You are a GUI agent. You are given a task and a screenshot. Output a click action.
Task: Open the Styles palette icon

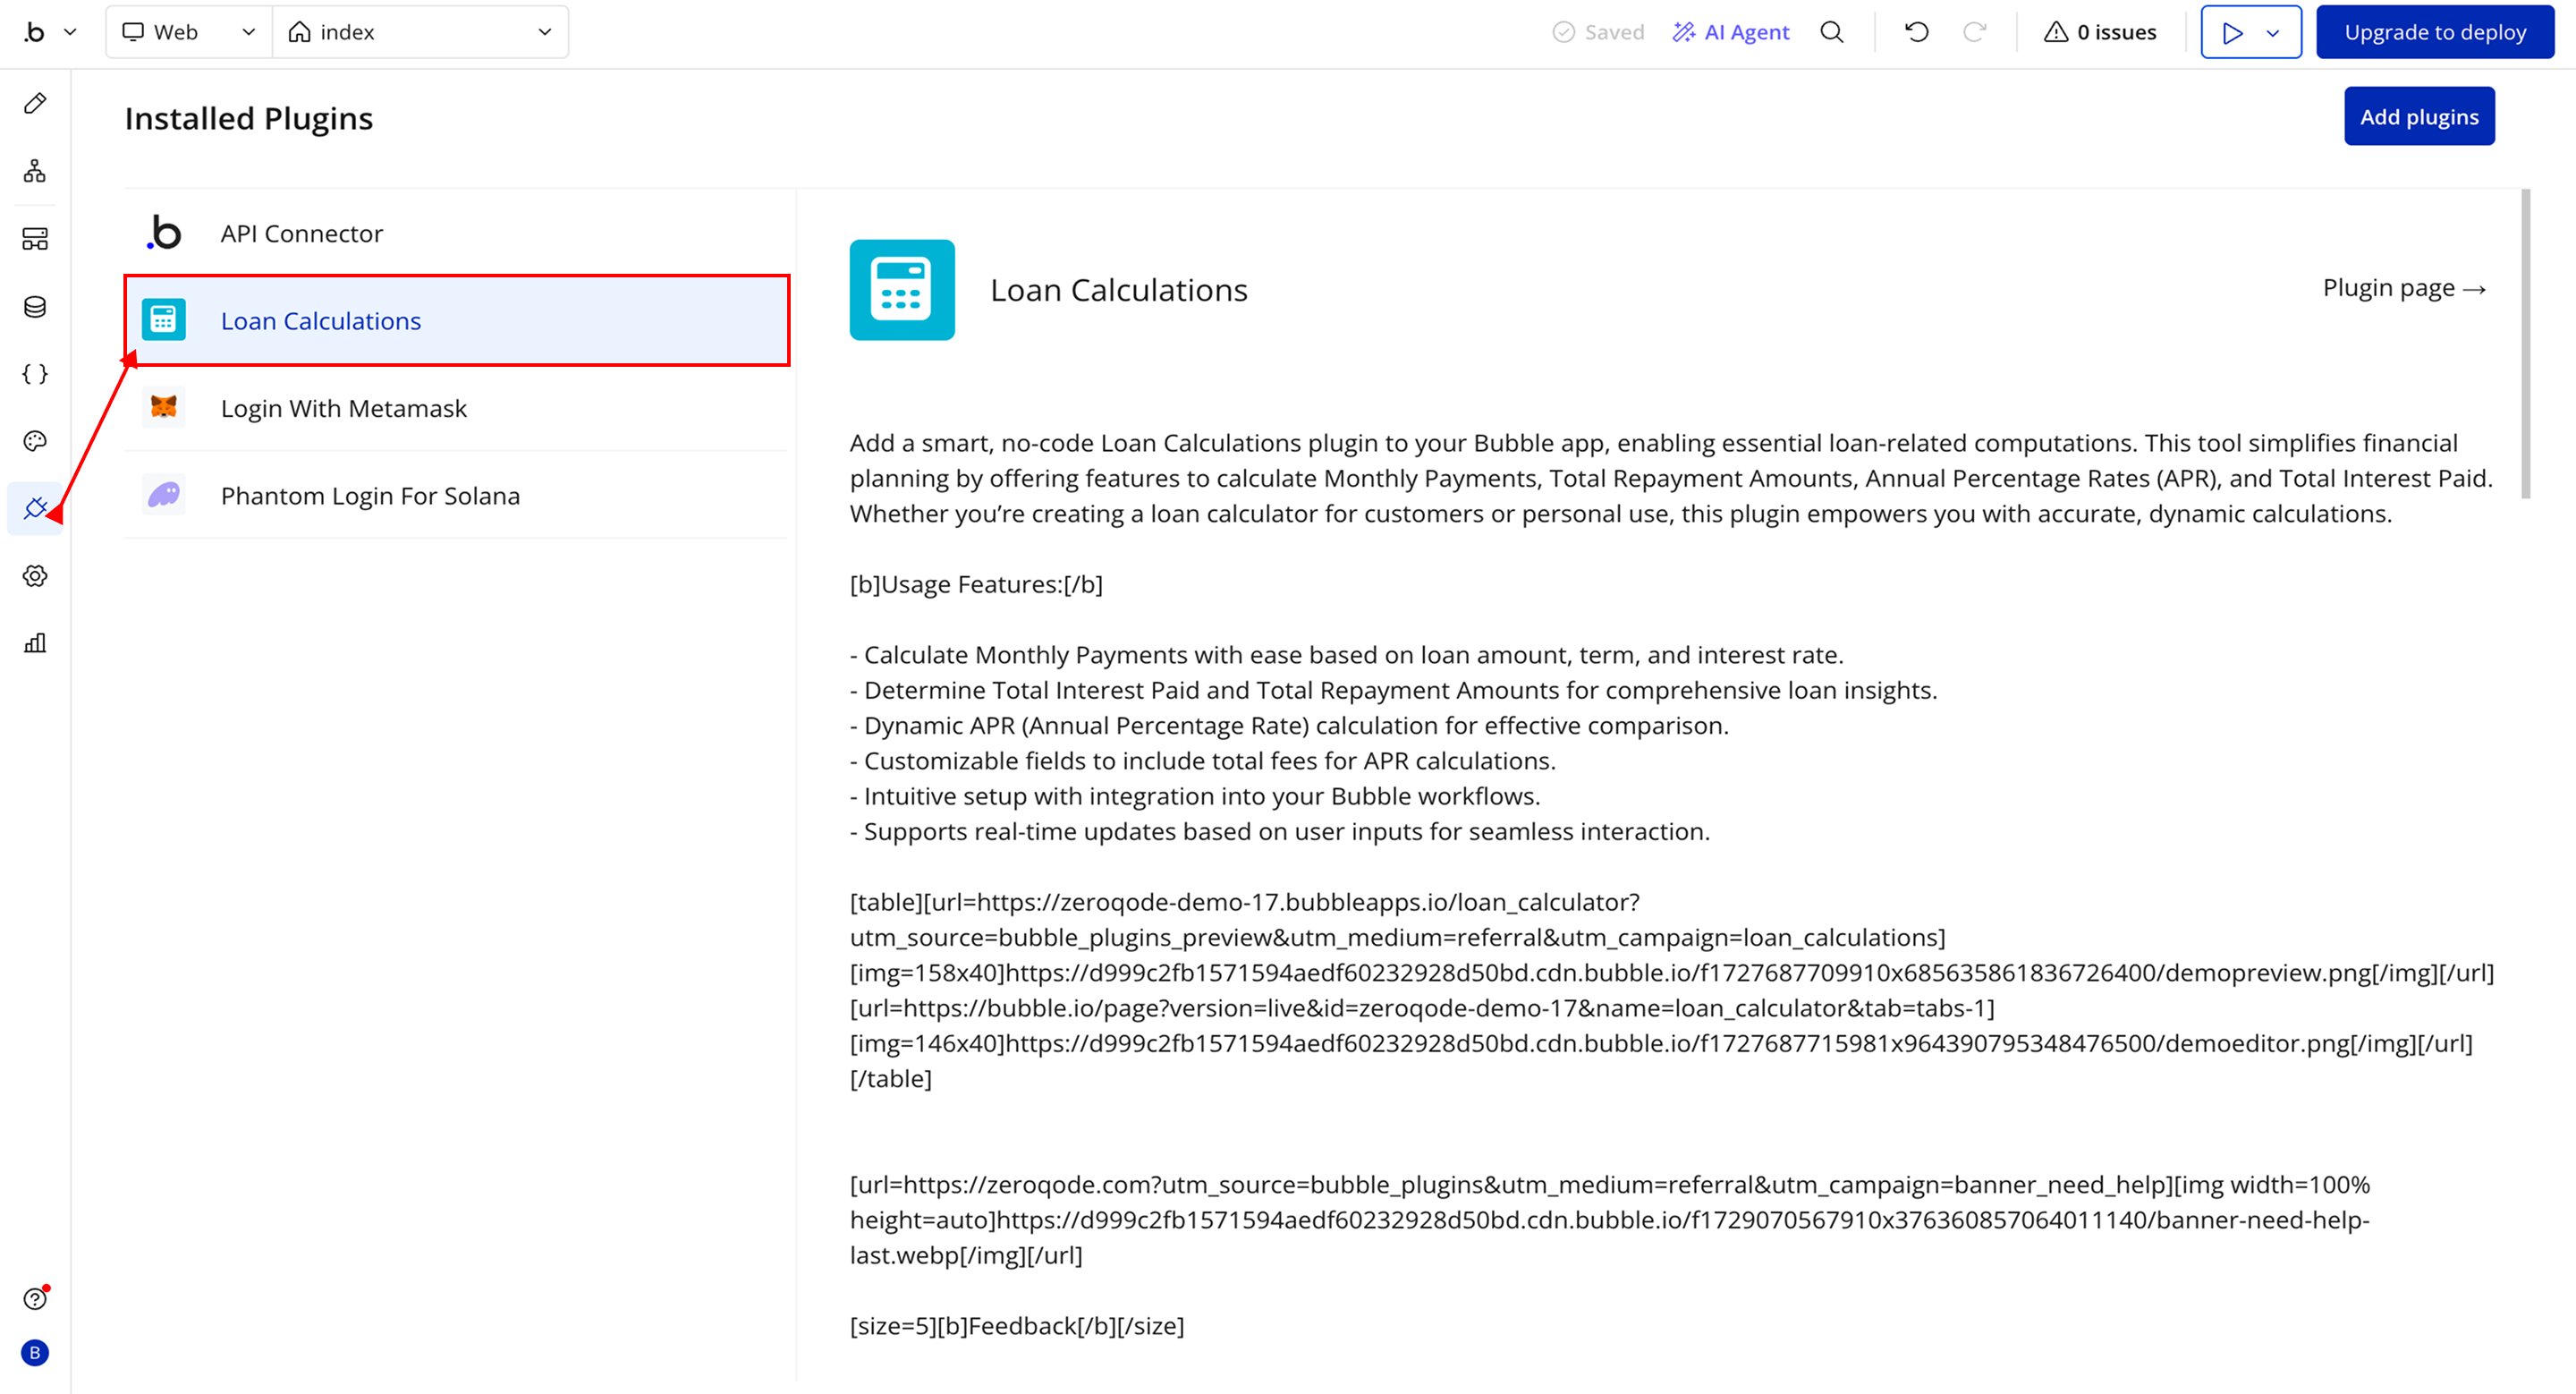pyautogui.click(x=35, y=441)
